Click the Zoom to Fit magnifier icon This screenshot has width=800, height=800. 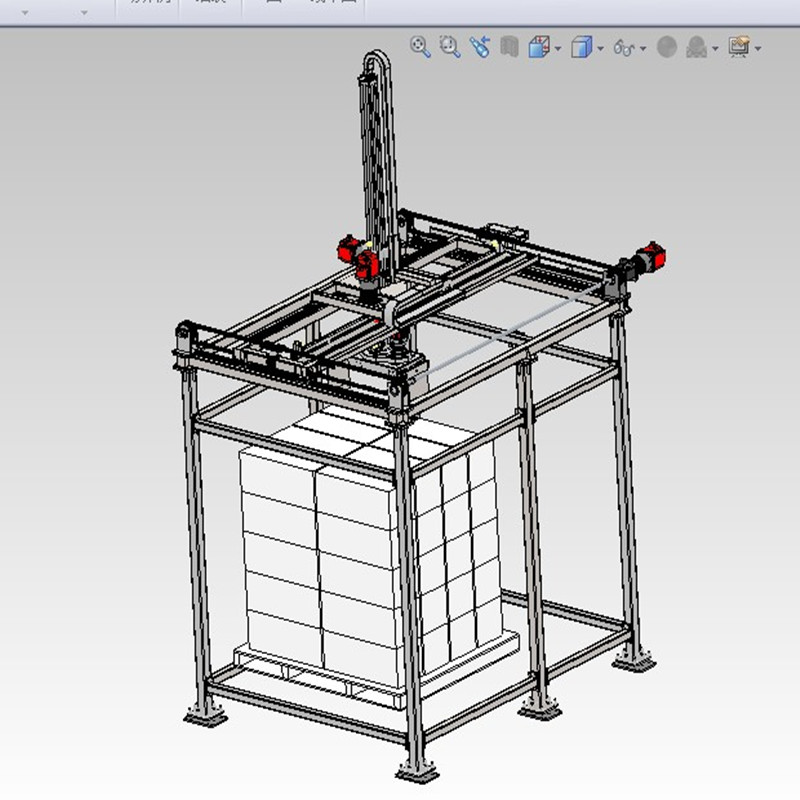(420, 47)
